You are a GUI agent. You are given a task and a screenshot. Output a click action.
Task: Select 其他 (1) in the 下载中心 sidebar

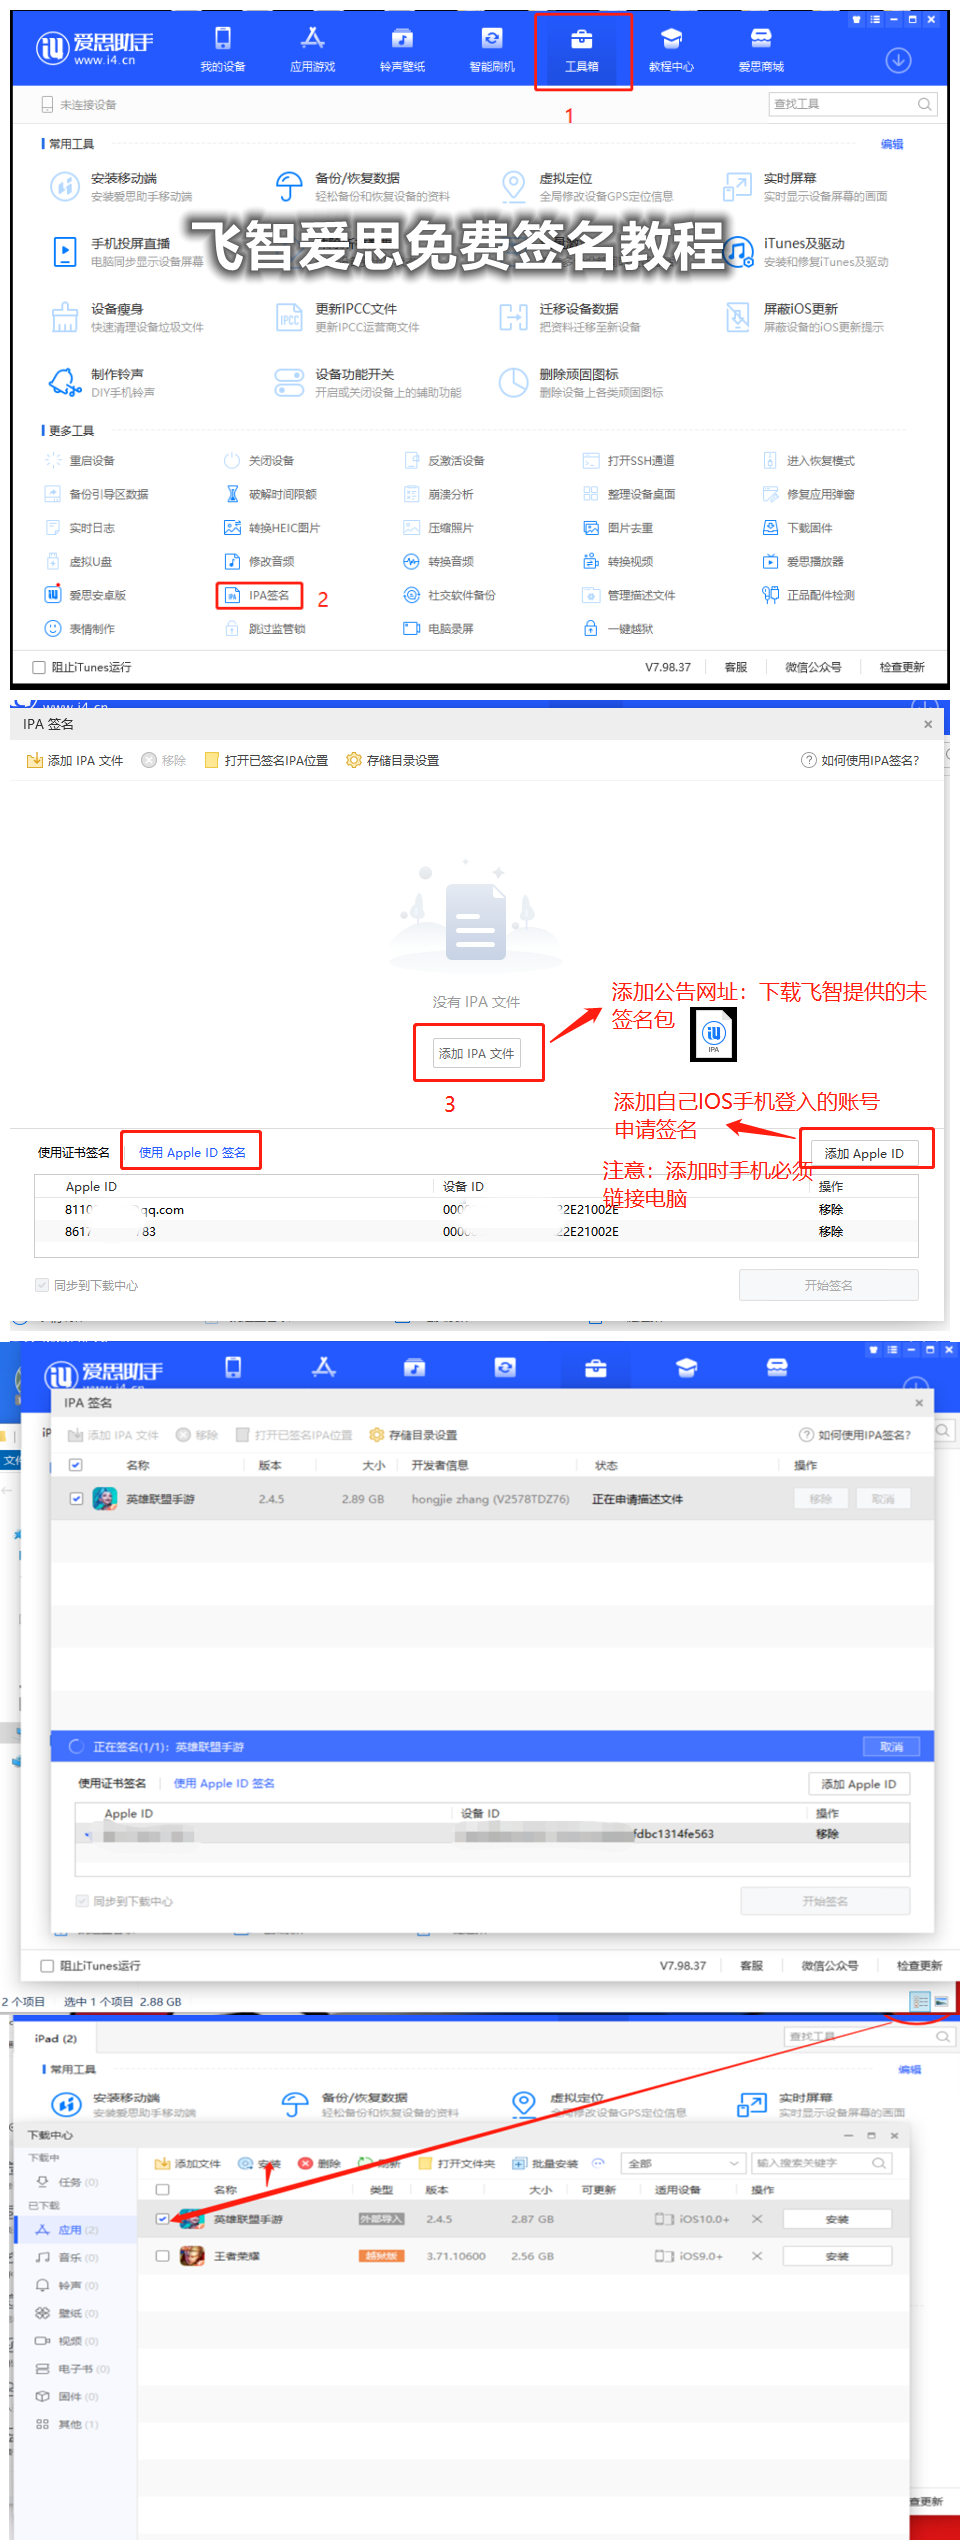pos(76,2424)
